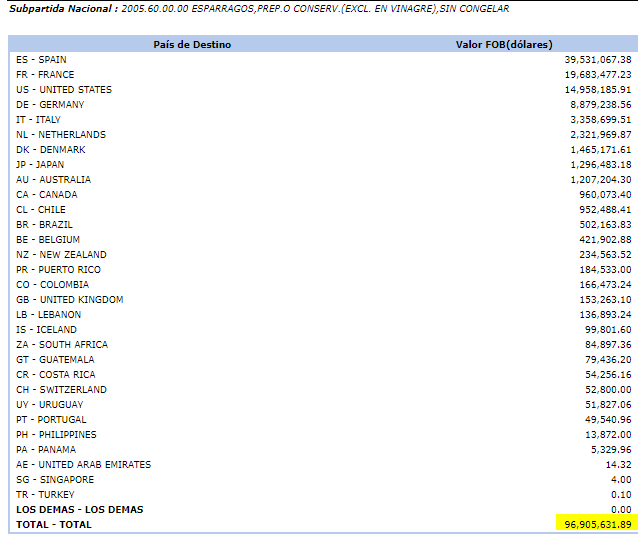
Task: Click New Zealand's value 234,563.52
Action: (605, 255)
